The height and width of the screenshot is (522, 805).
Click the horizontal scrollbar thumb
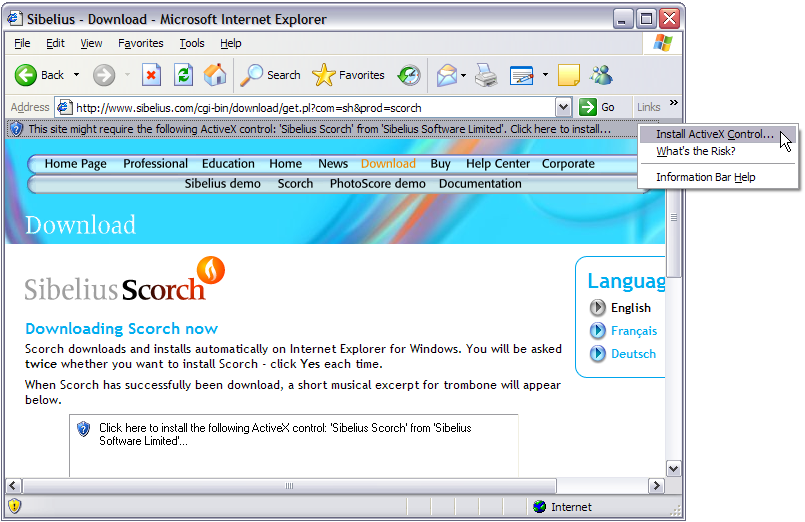click(x=289, y=486)
